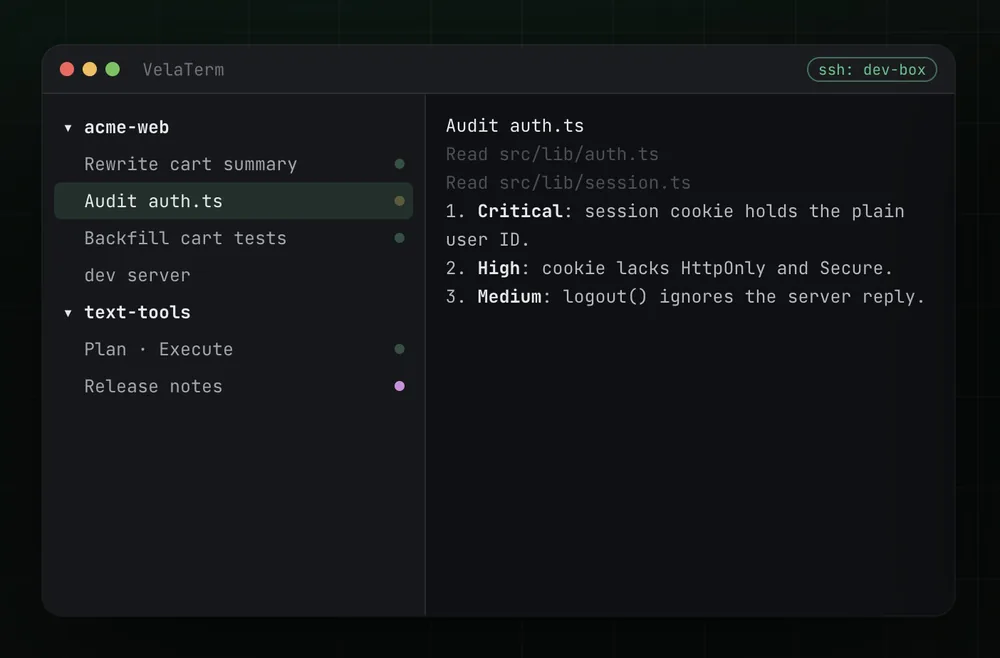Click the green status dot for Plan · Execute
The height and width of the screenshot is (658, 1000).
pyautogui.click(x=399, y=349)
